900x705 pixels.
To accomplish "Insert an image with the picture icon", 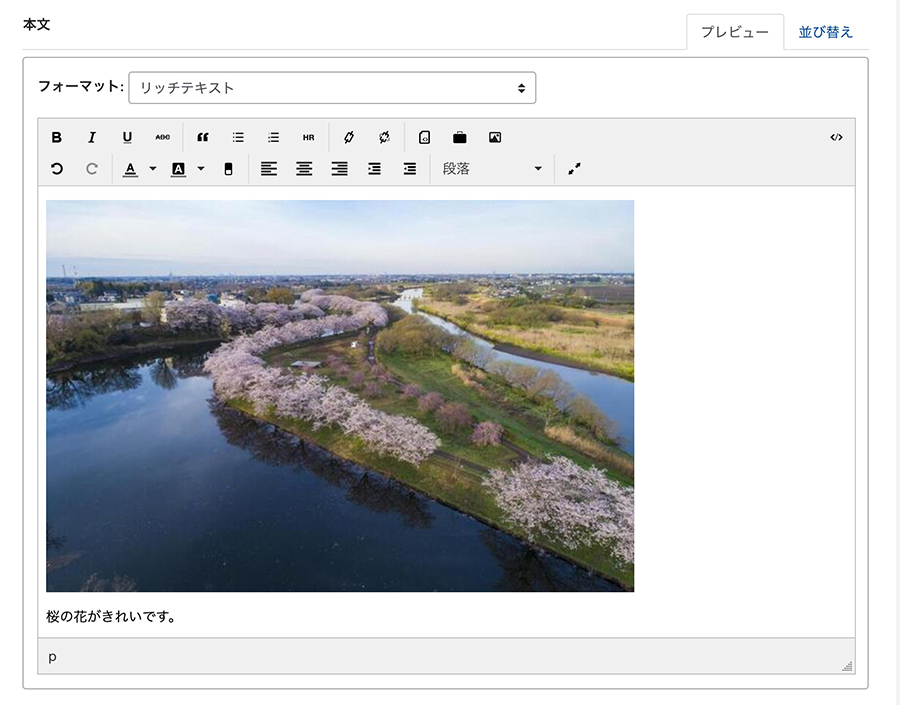I will click(495, 137).
